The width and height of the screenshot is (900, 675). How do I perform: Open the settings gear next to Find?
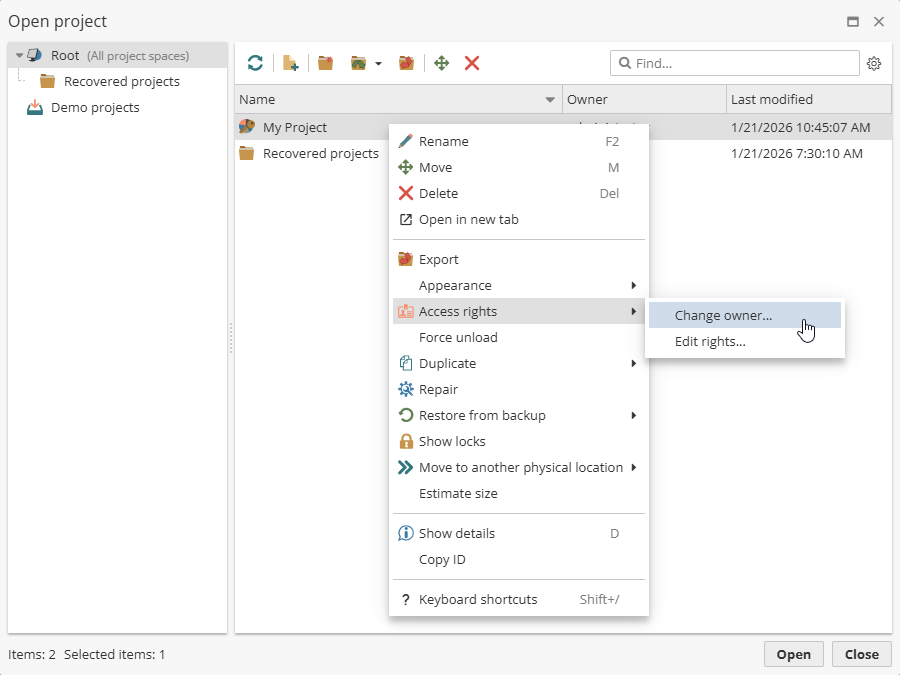point(874,63)
